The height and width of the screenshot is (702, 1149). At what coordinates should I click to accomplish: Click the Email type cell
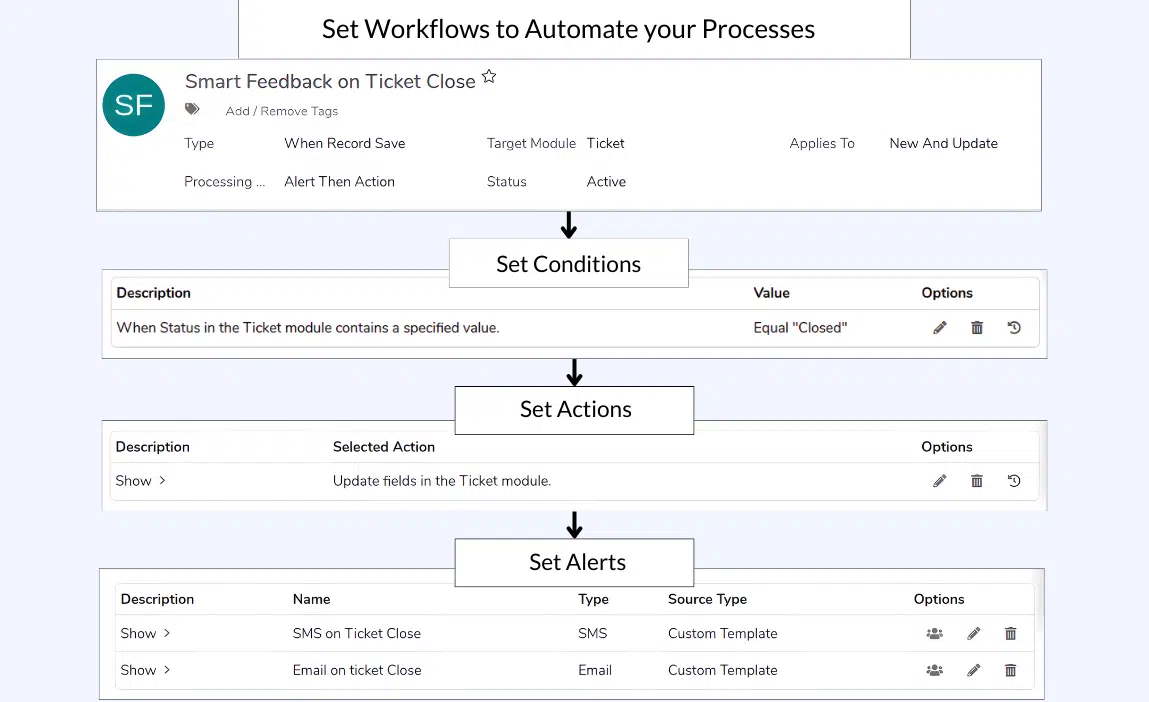tap(595, 670)
